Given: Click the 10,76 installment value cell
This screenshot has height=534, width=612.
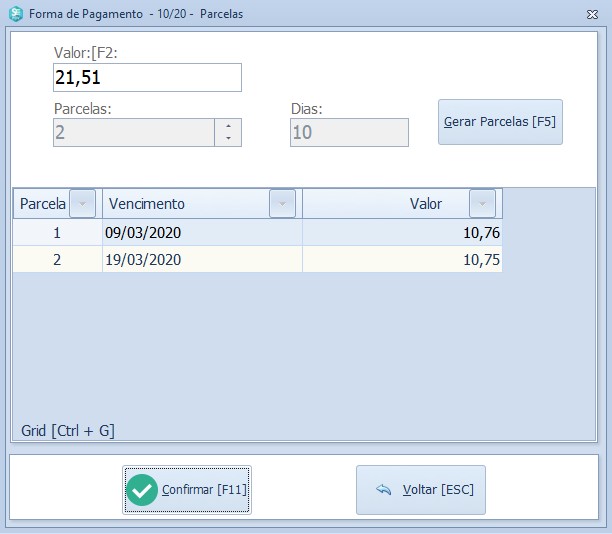Looking at the screenshot, I should pos(402,233).
